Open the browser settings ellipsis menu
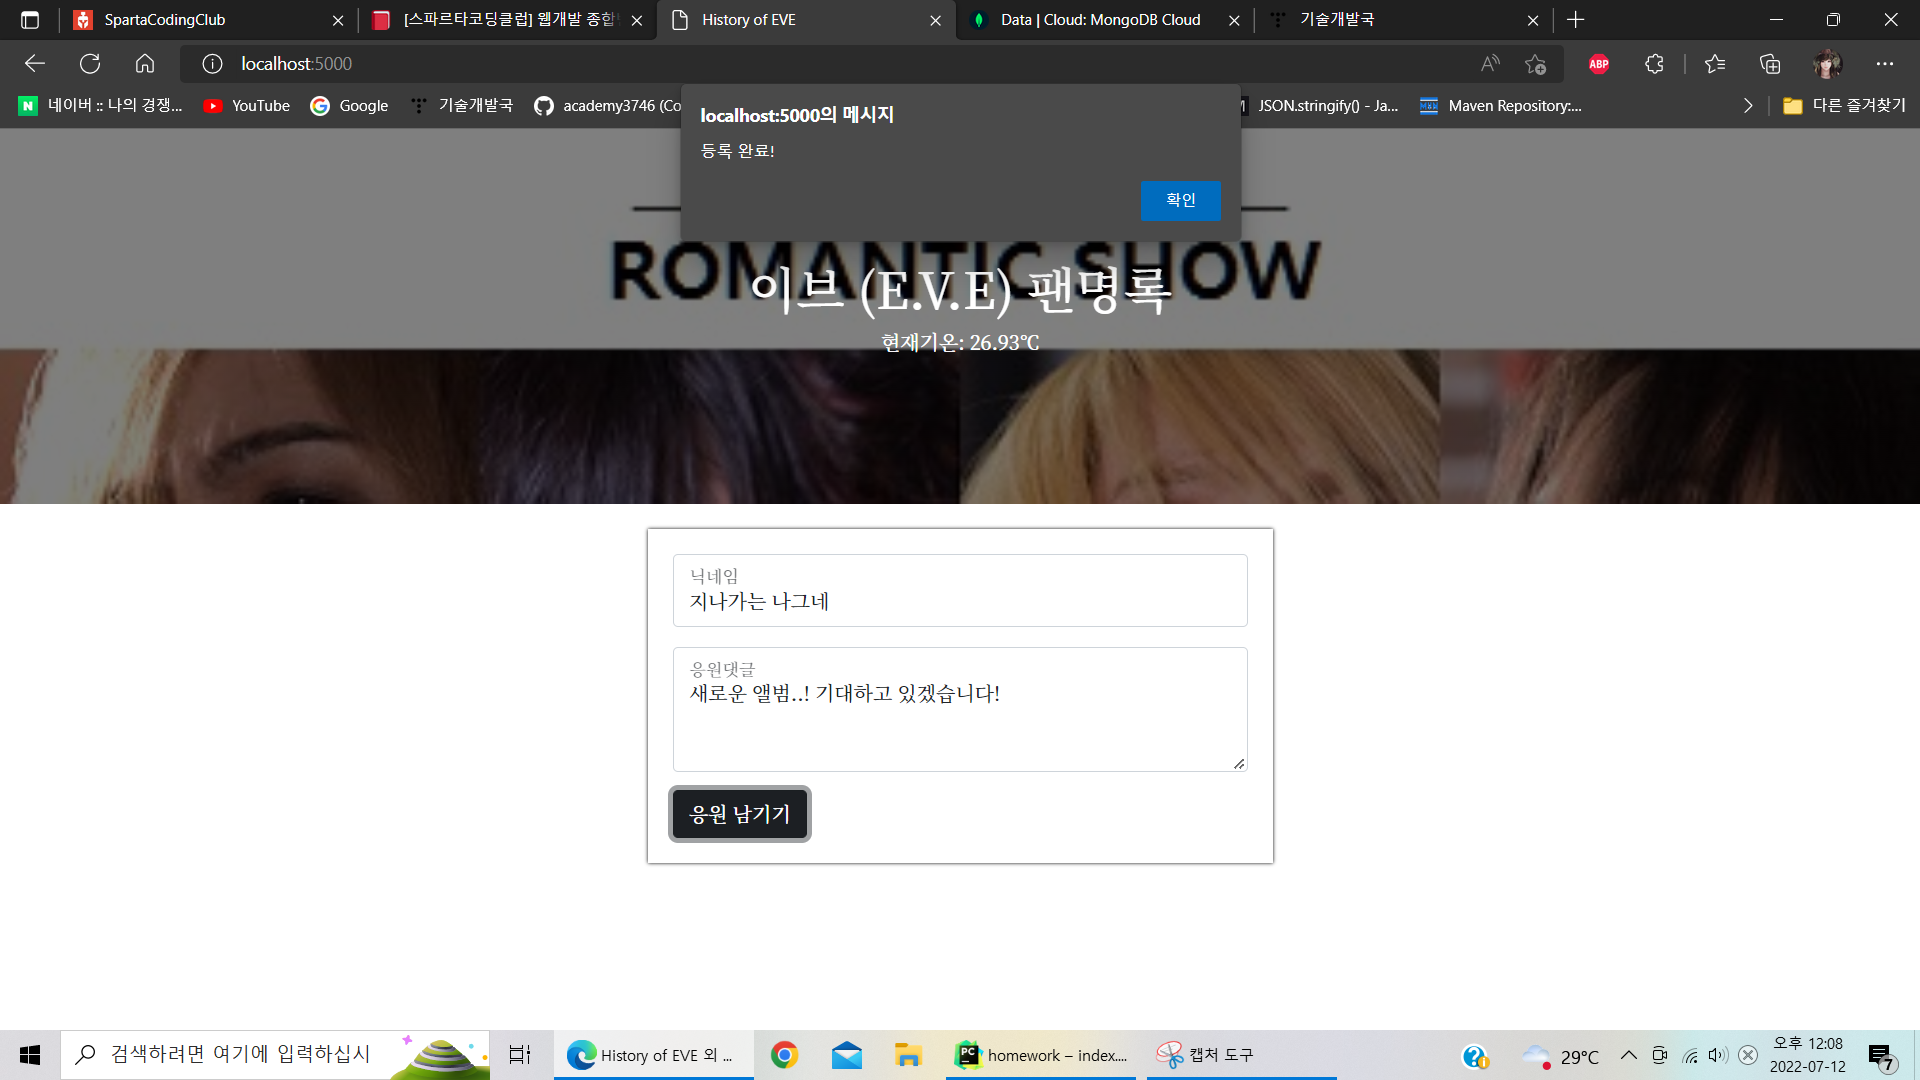This screenshot has height=1080, width=1920. (1884, 64)
